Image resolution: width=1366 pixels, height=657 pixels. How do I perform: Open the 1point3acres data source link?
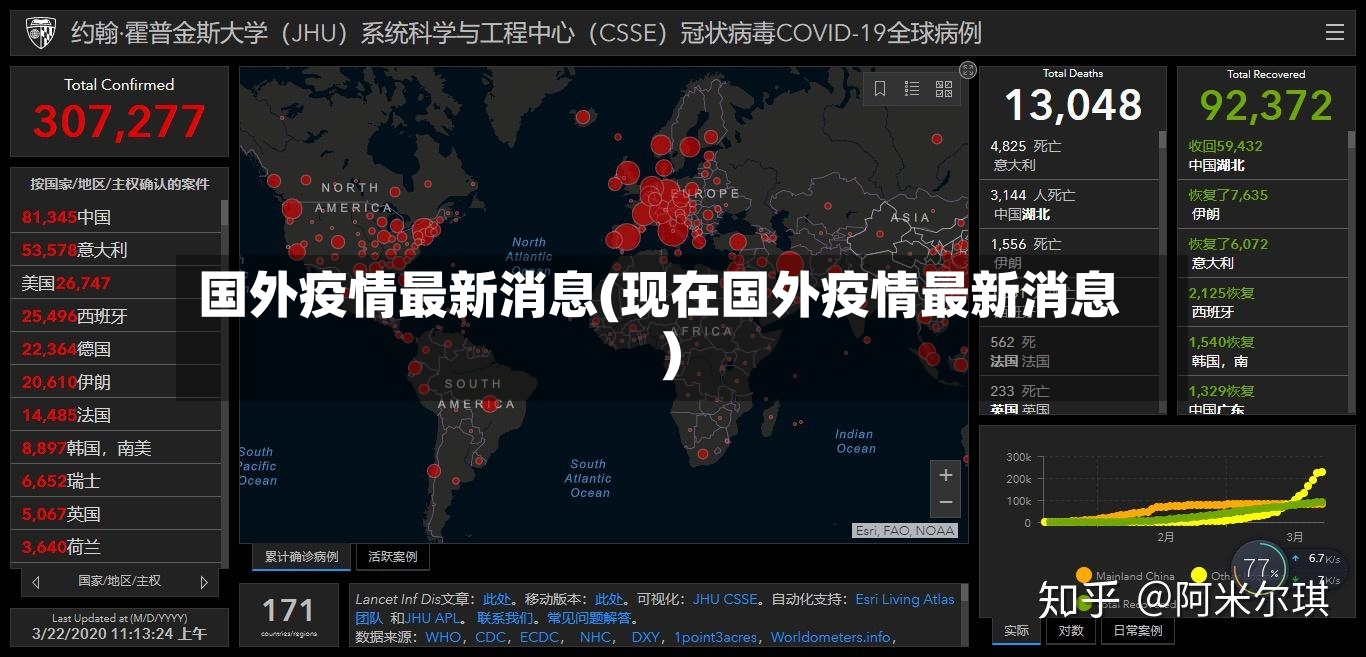pos(717,637)
